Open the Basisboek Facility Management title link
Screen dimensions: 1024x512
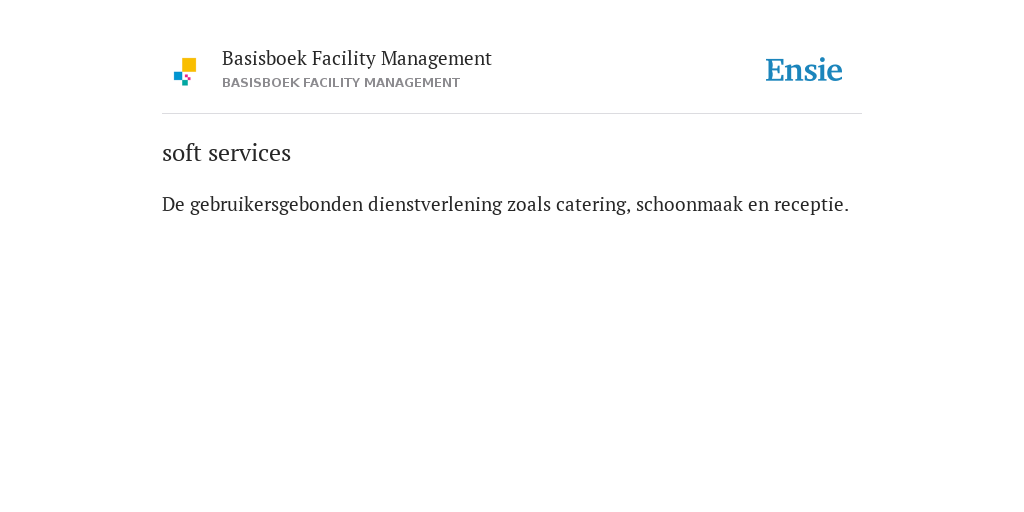(357, 59)
